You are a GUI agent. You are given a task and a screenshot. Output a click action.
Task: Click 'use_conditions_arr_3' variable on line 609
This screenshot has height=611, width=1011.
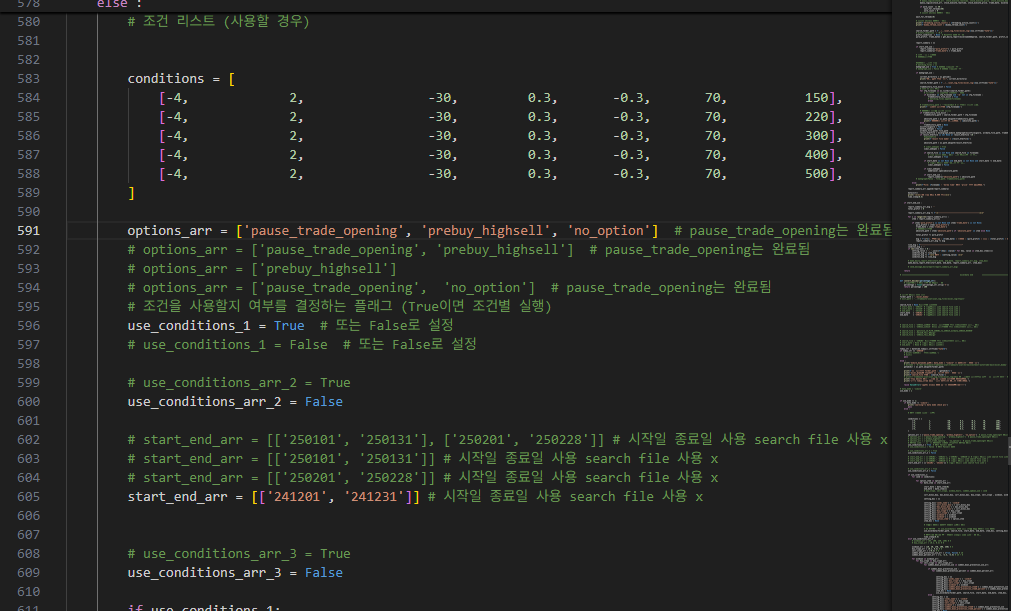tap(204, 573)
